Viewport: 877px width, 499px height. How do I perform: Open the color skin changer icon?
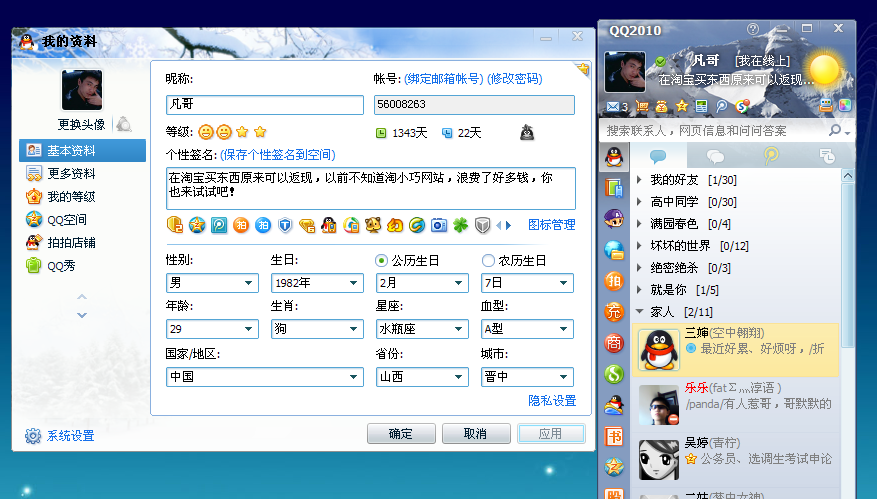(x=845, y=105)
